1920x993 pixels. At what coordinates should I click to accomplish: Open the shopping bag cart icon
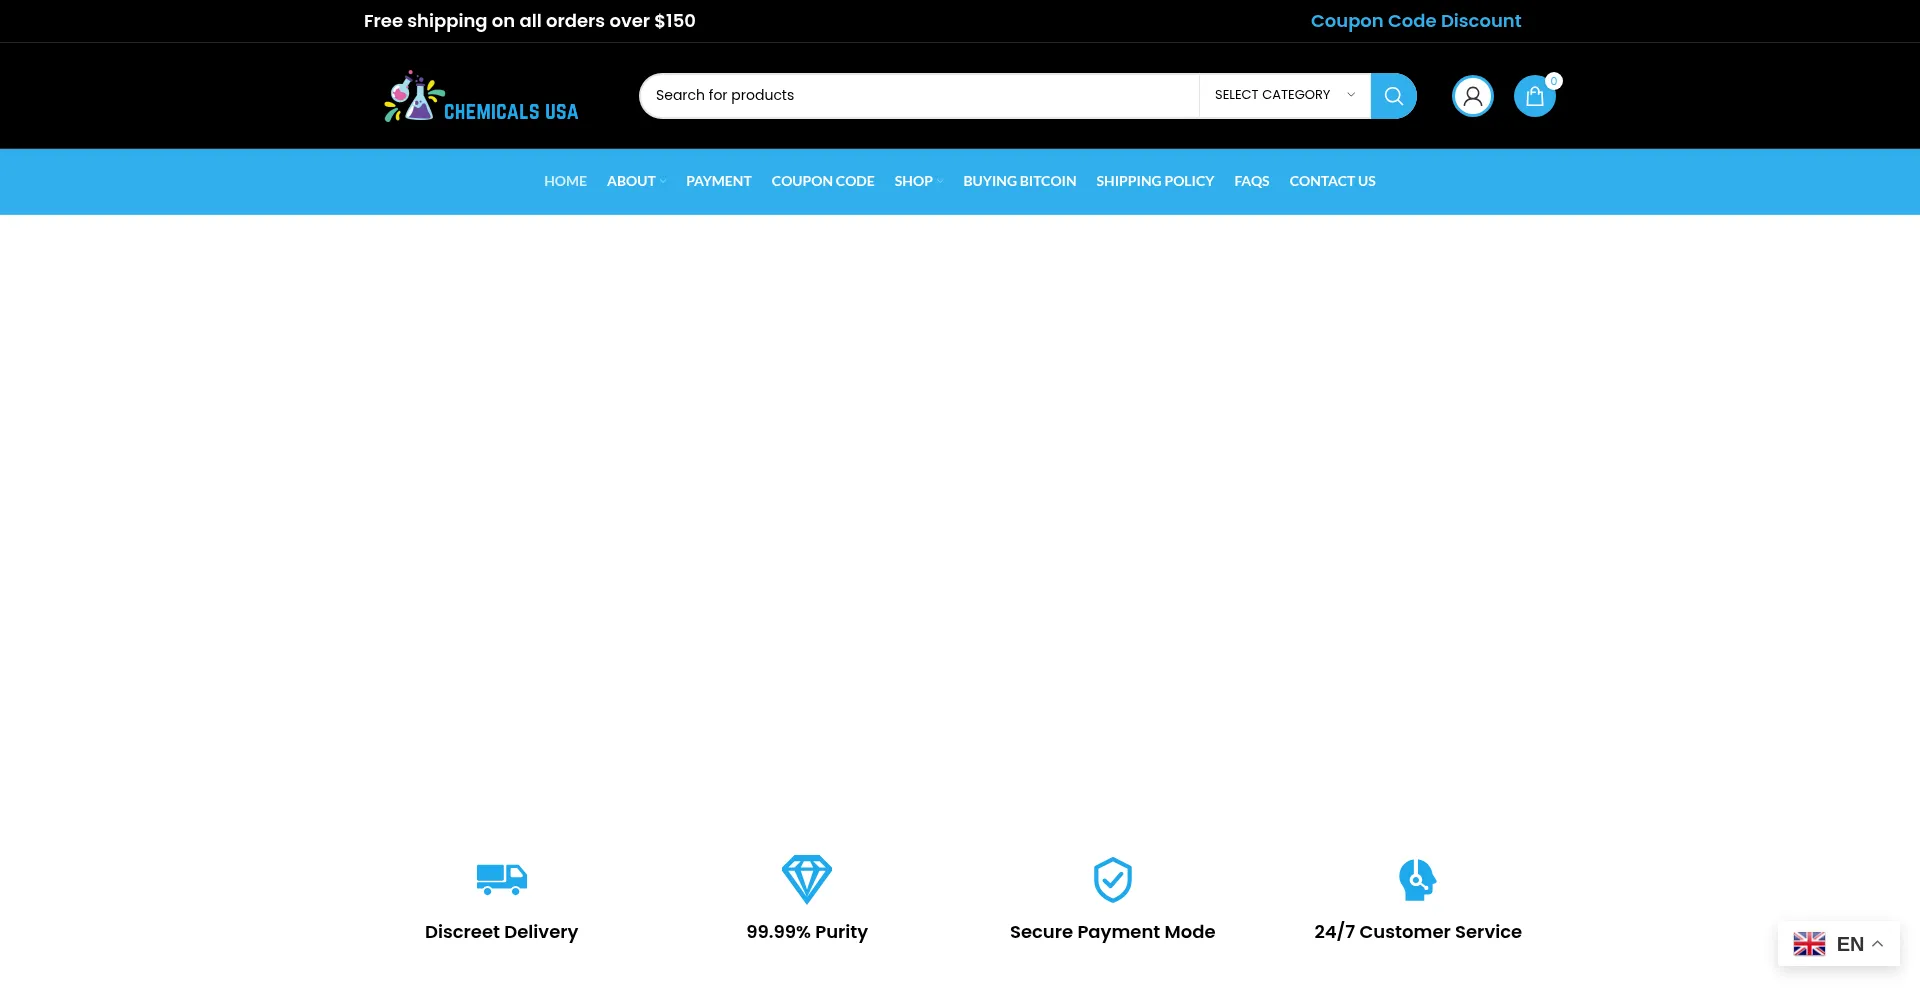coord(1534,97)
